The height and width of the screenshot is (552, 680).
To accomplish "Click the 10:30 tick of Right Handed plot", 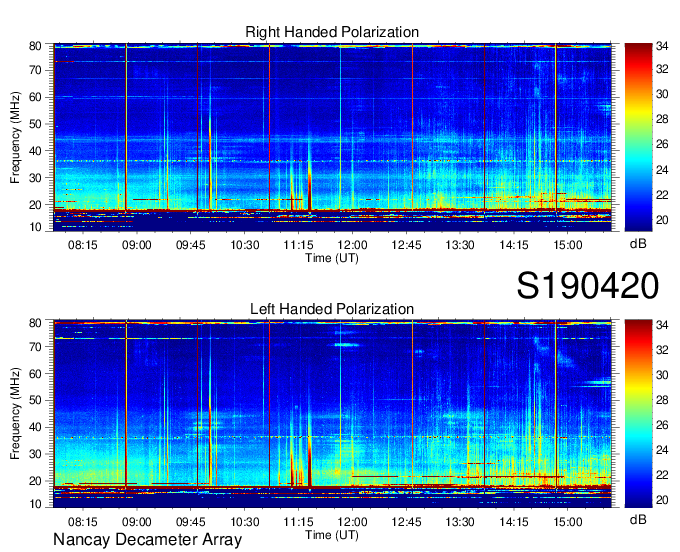I will [x=245, y=245].
